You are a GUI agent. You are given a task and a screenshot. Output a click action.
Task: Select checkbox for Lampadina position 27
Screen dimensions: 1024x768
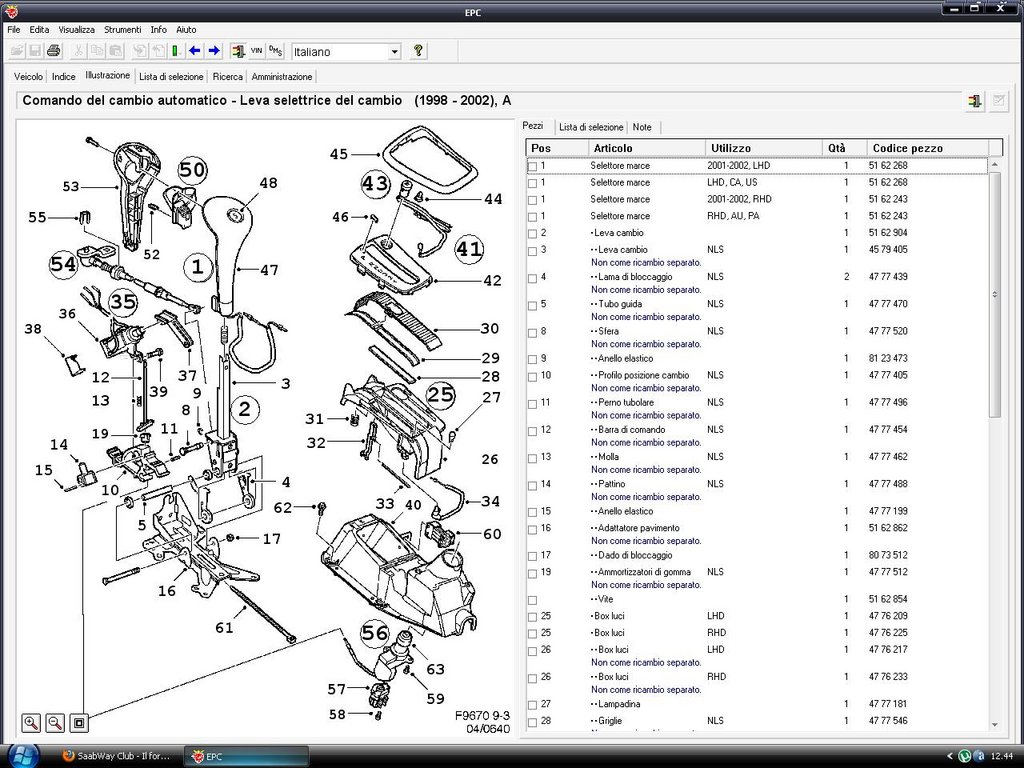point(532,705)
